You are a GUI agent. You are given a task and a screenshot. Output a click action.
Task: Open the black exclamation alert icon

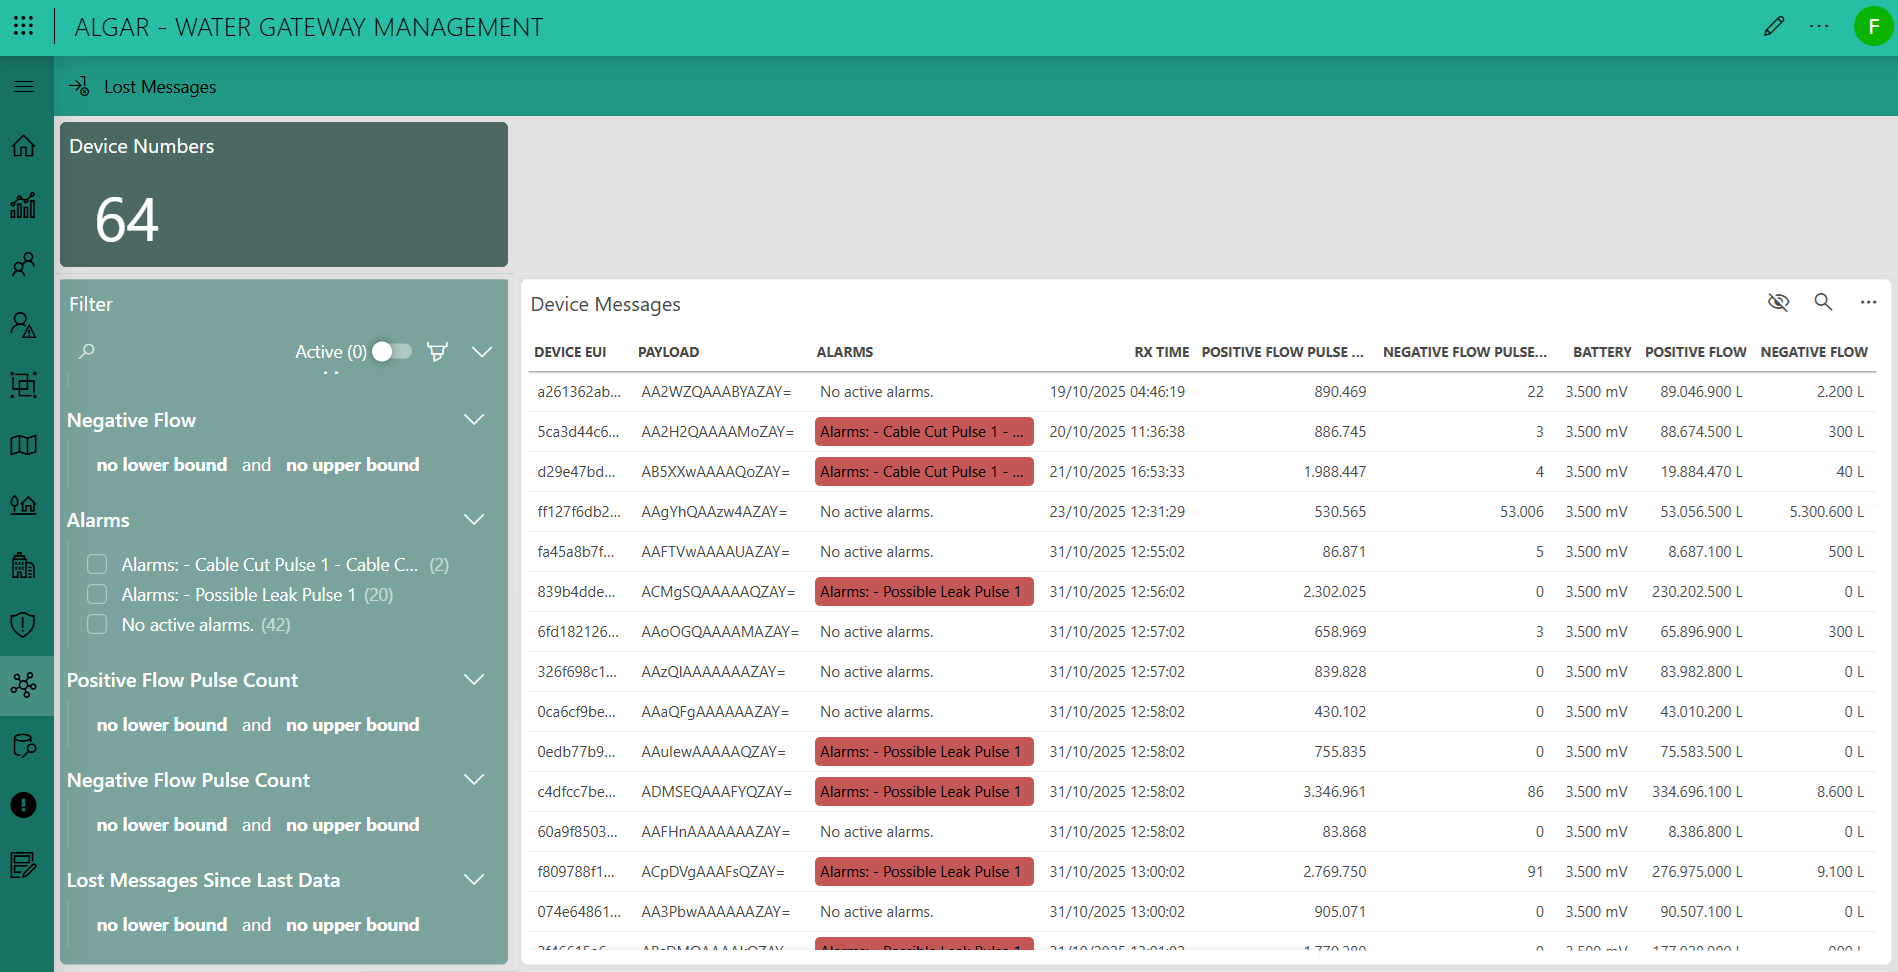[24, 805]
